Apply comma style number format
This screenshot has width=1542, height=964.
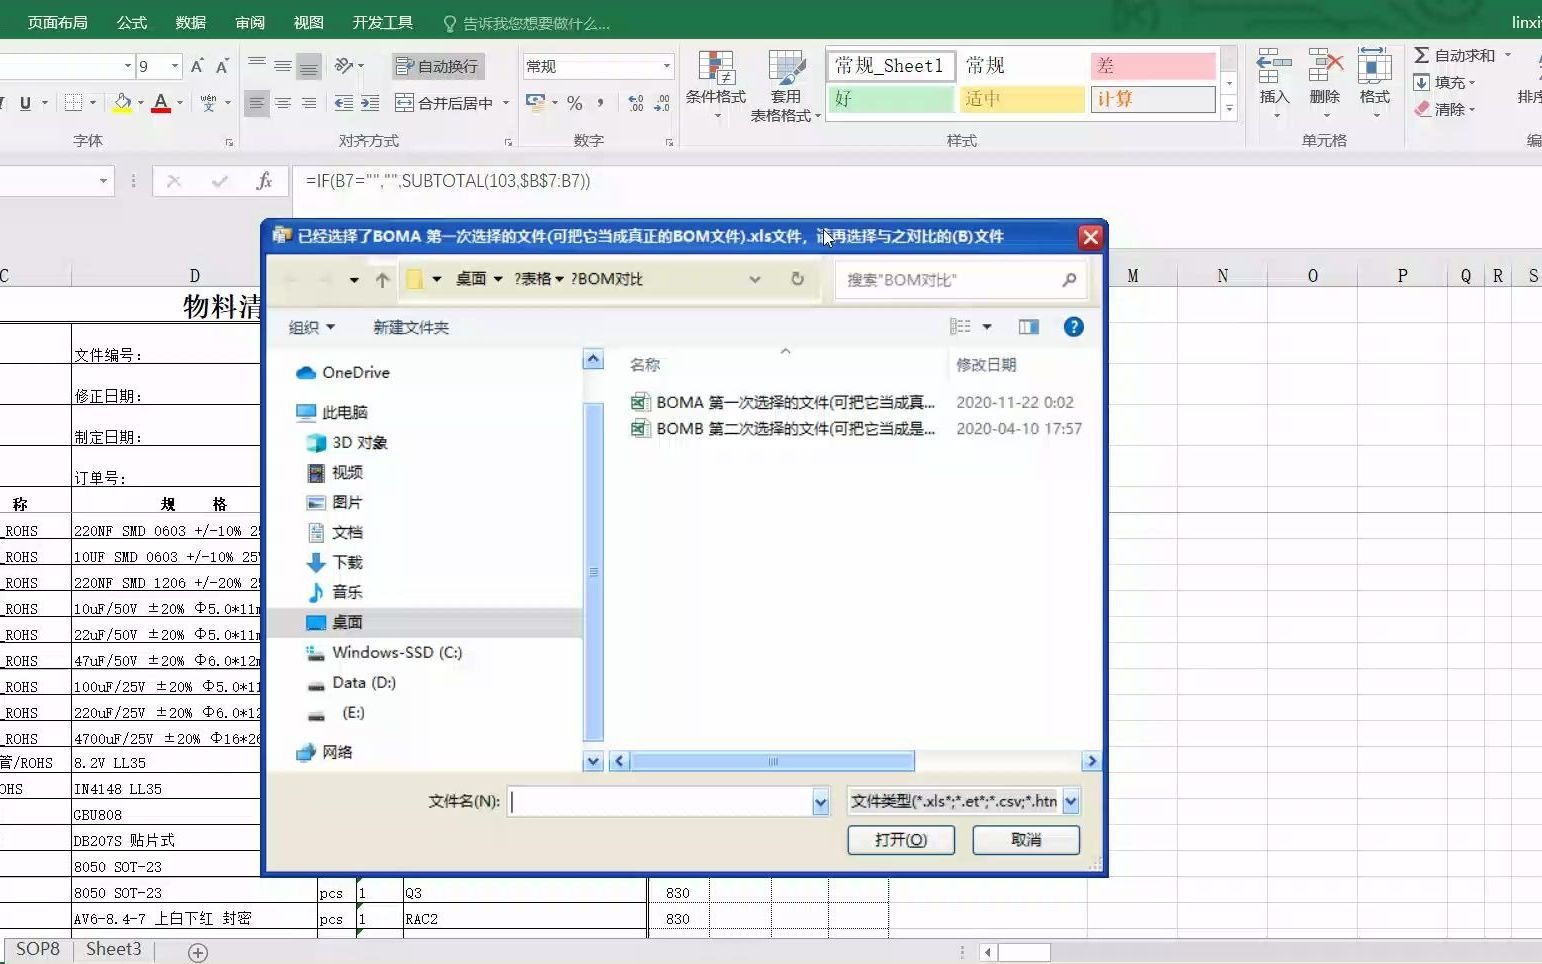(600, 103)
